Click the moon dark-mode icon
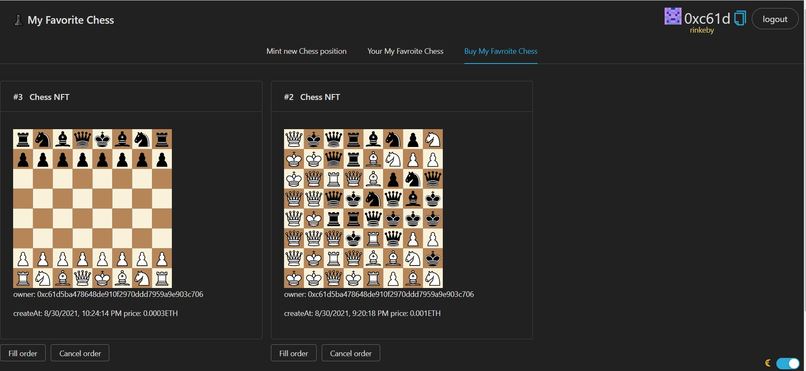 click(768, 362)
